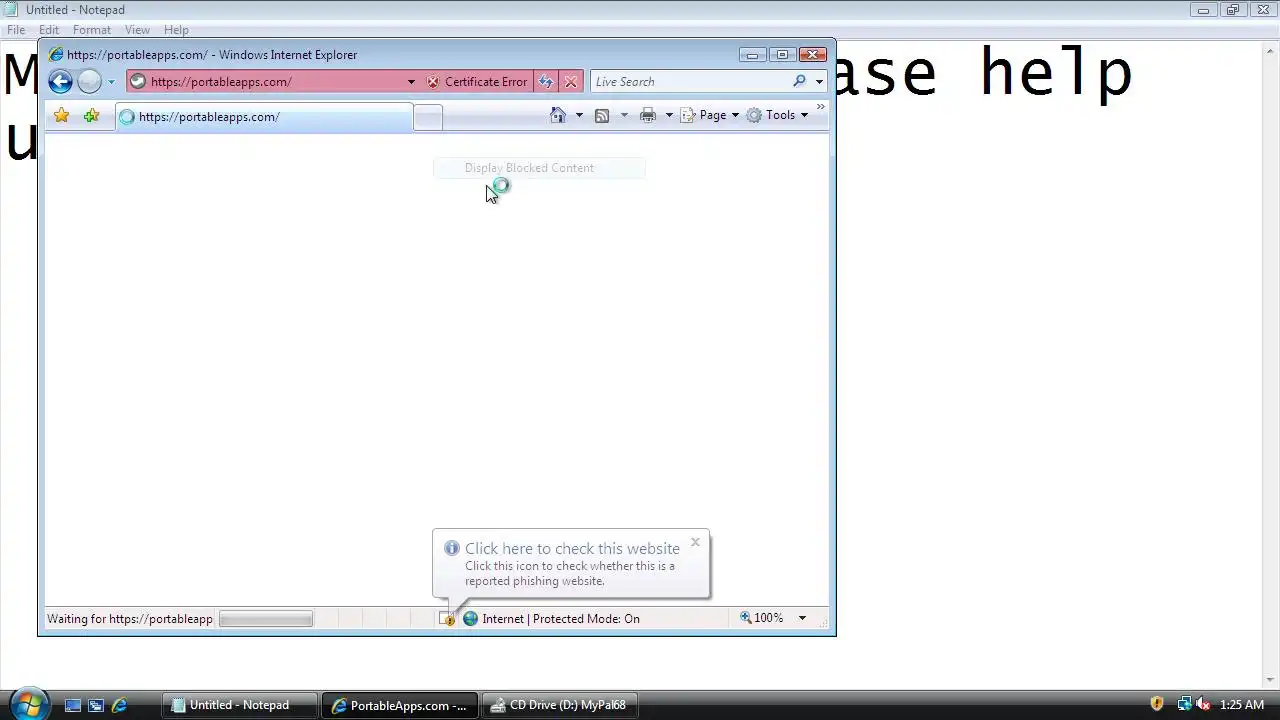Click the phishing filter status bar icon

[x=447, y=619]
